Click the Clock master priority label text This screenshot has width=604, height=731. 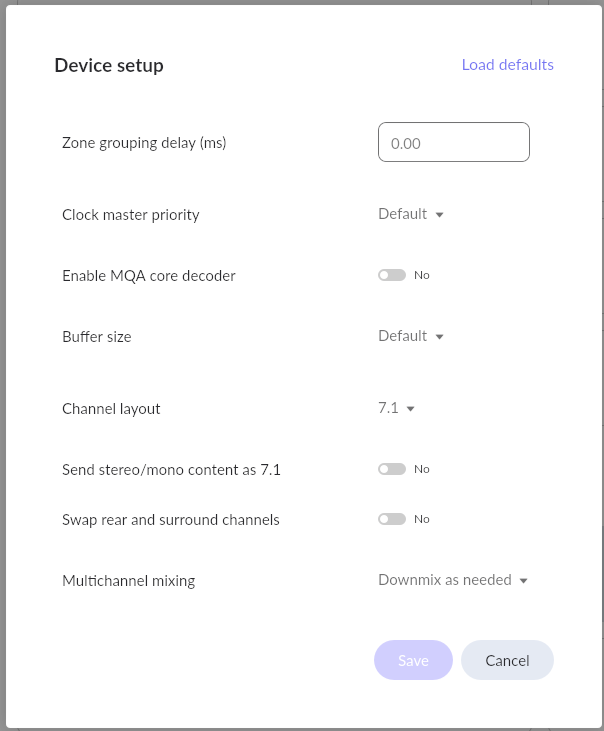click(x=131, y=215)
